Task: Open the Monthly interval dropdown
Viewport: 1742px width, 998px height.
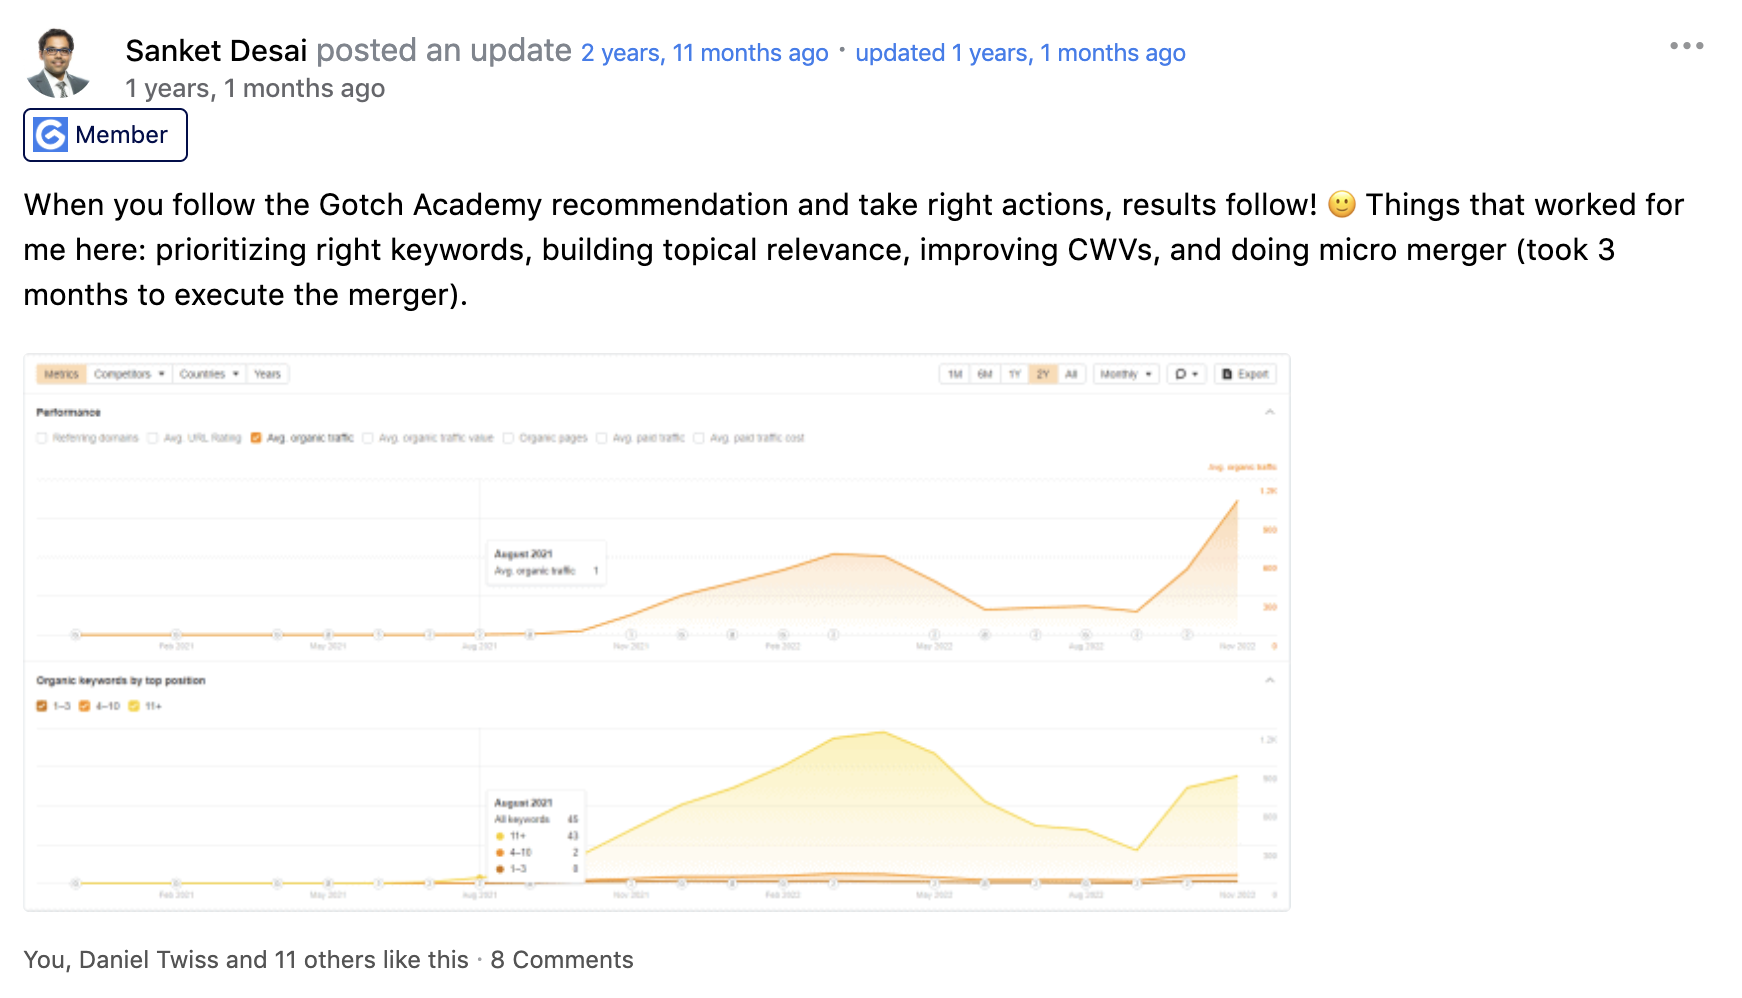Action: [x=1125, y=374]
